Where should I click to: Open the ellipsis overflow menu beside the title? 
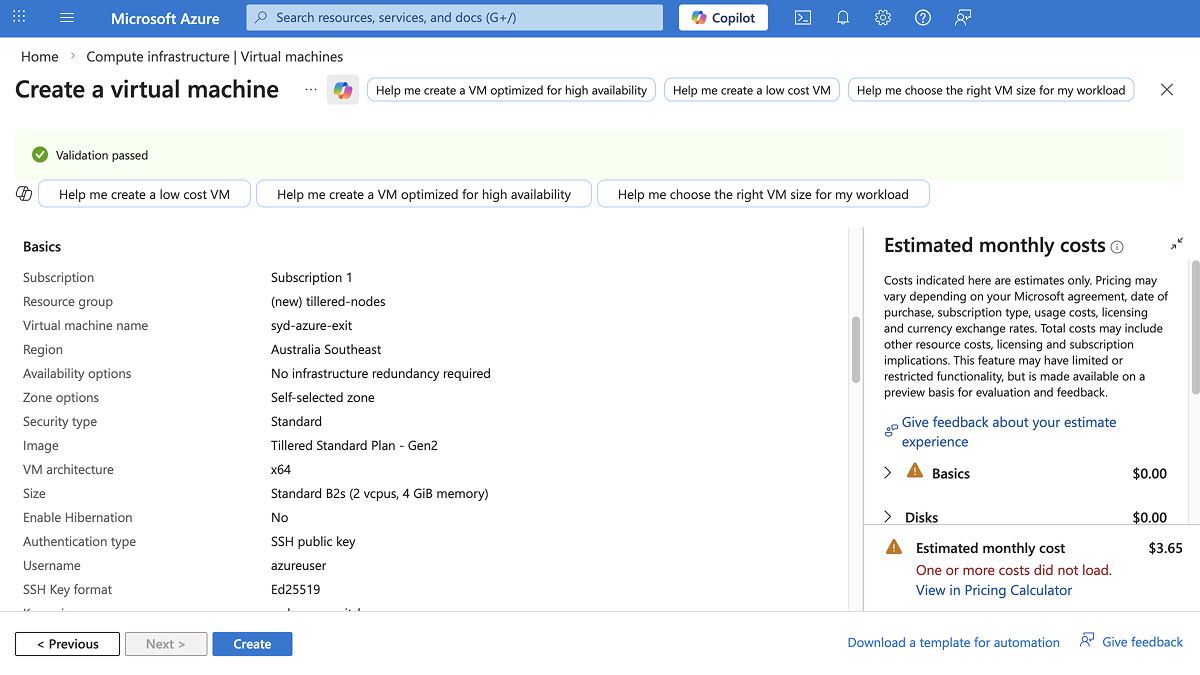(310, 91)
